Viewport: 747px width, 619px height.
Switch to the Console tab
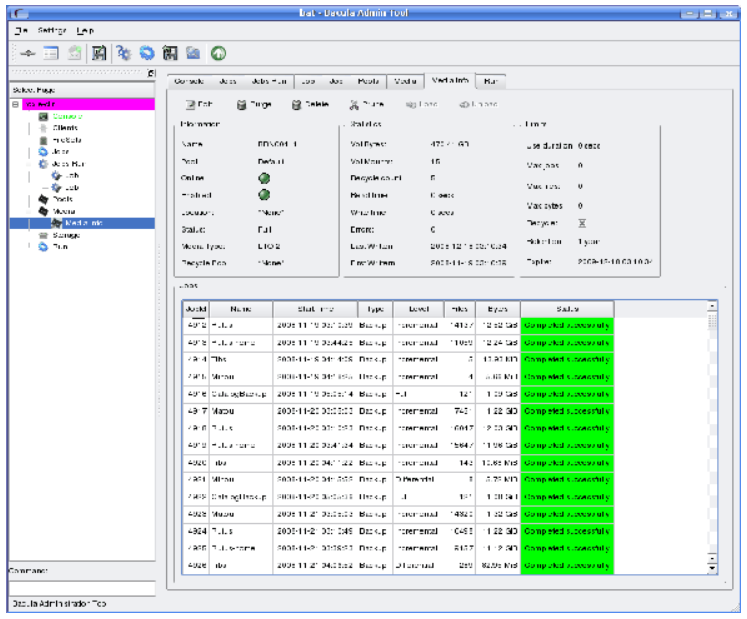(190, 80)
